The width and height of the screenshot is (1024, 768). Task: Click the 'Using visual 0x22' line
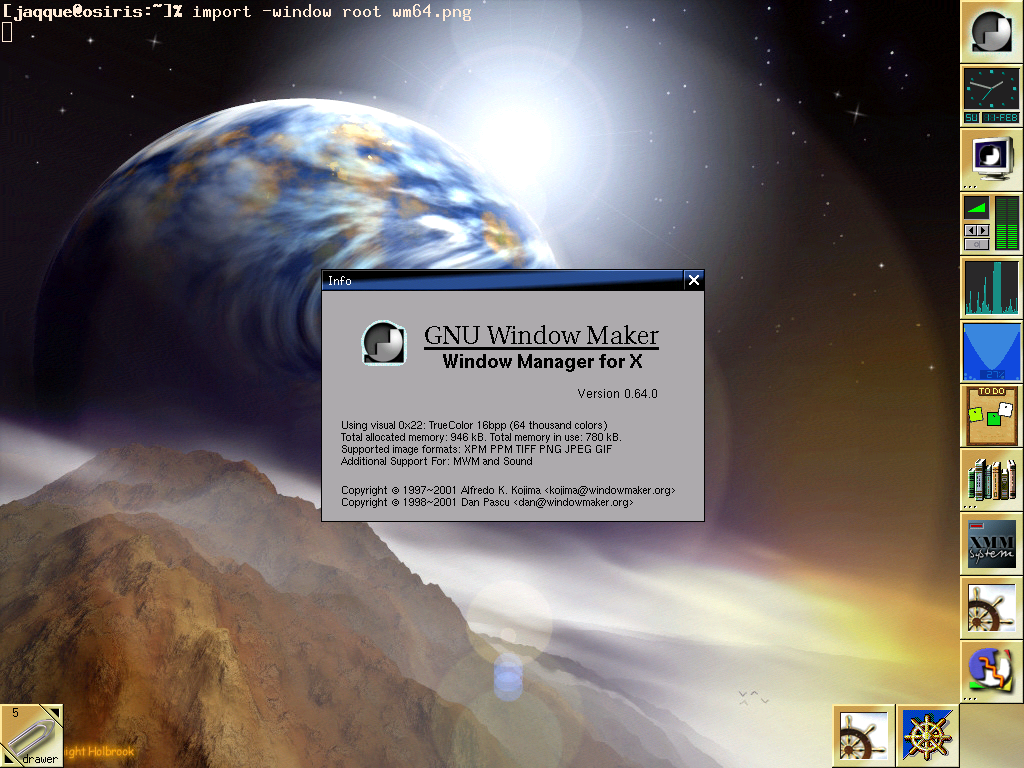pos(474,425)
